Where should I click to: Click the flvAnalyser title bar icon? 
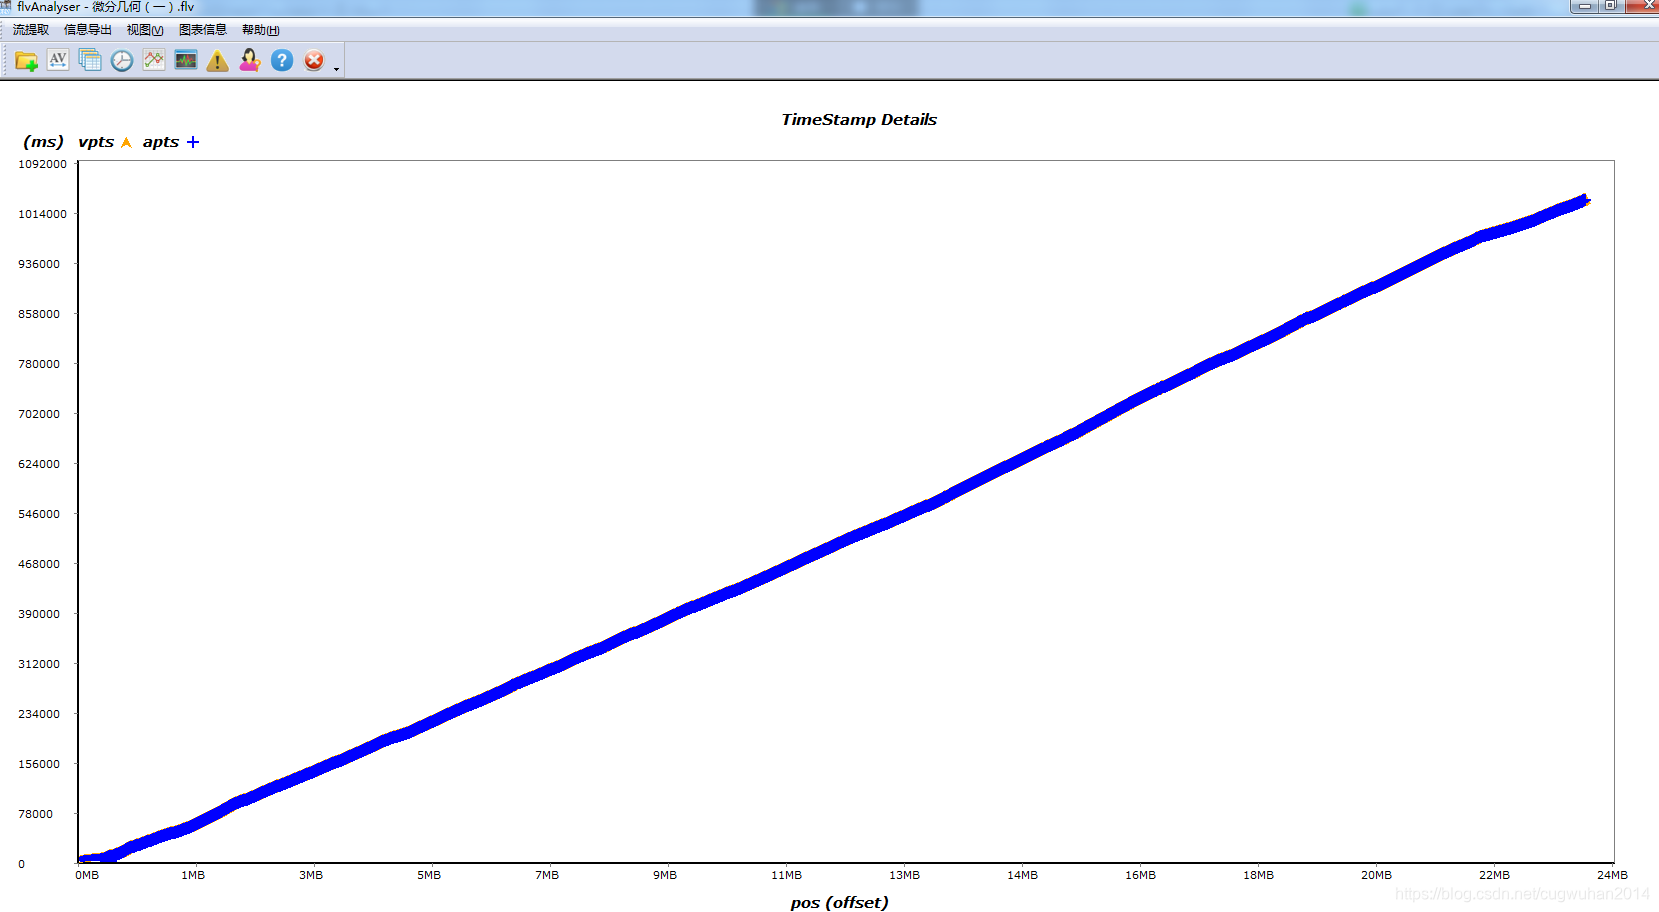pos(6,6)
